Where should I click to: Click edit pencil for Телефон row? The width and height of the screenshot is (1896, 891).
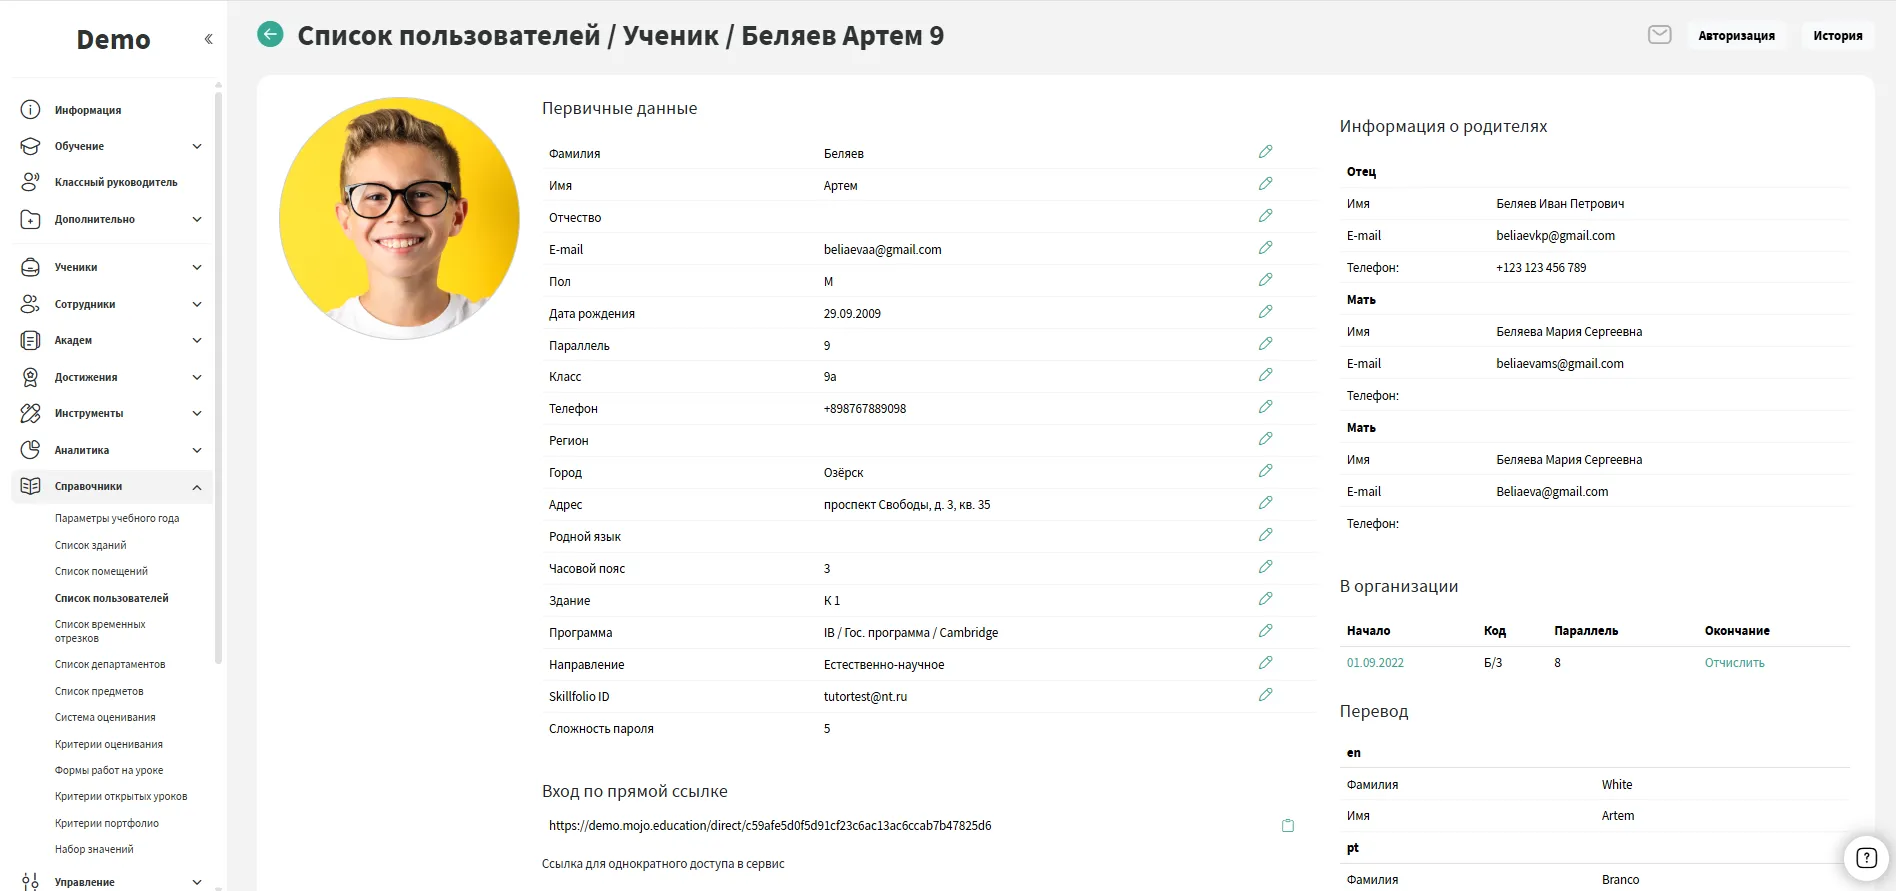point(1265,407)
